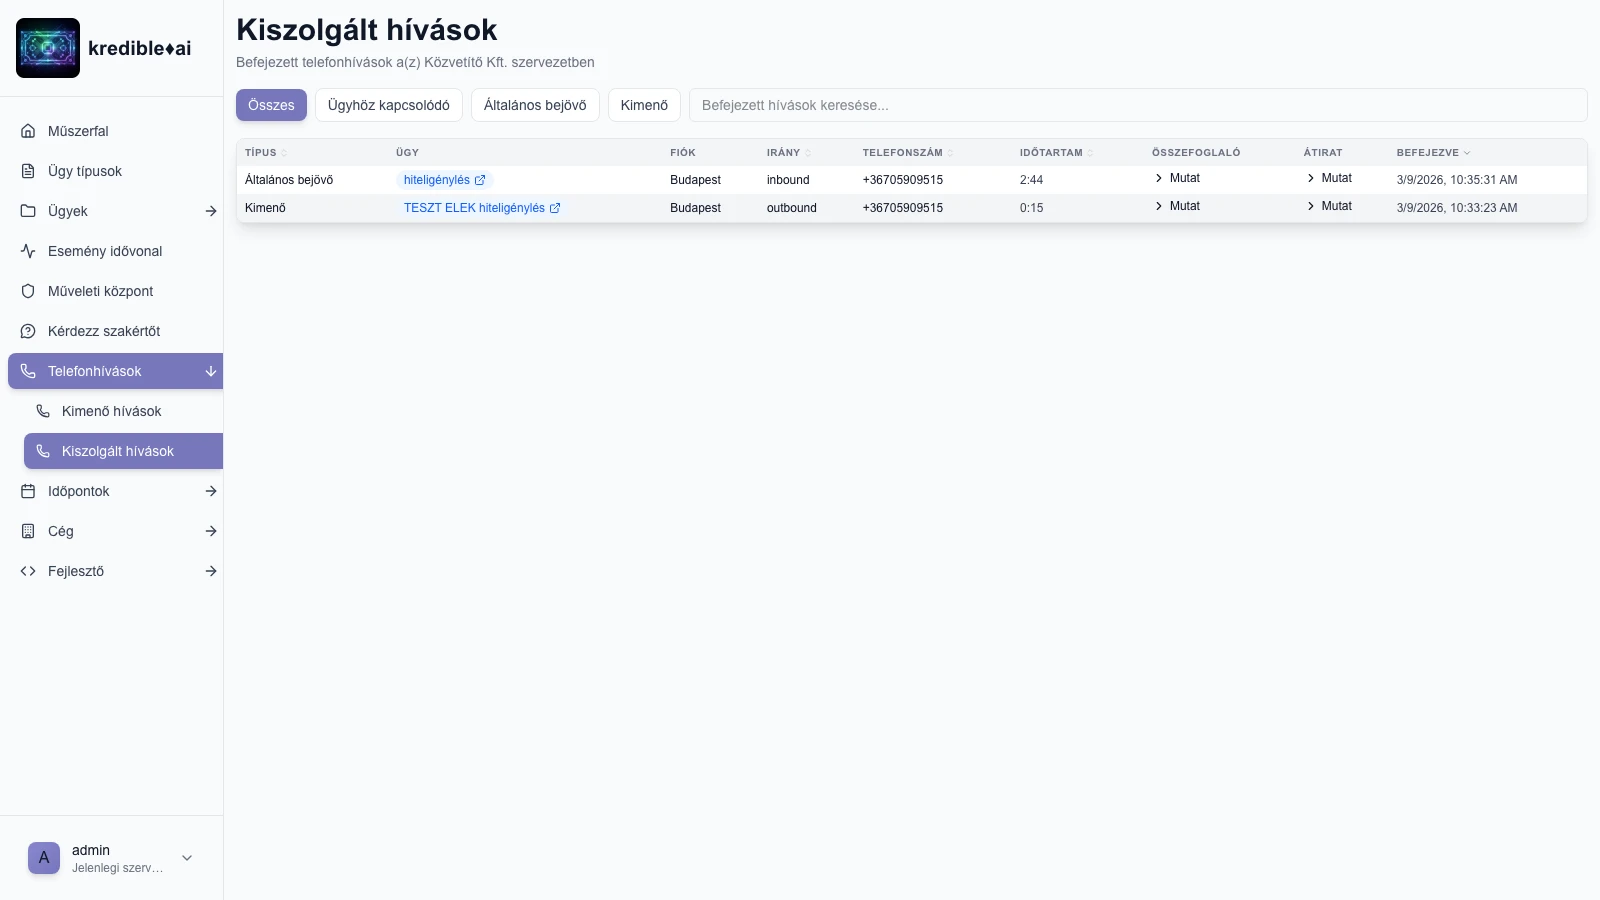
Task: Open the TESZT ELEK hiteligénylés link
Action: 474,208
